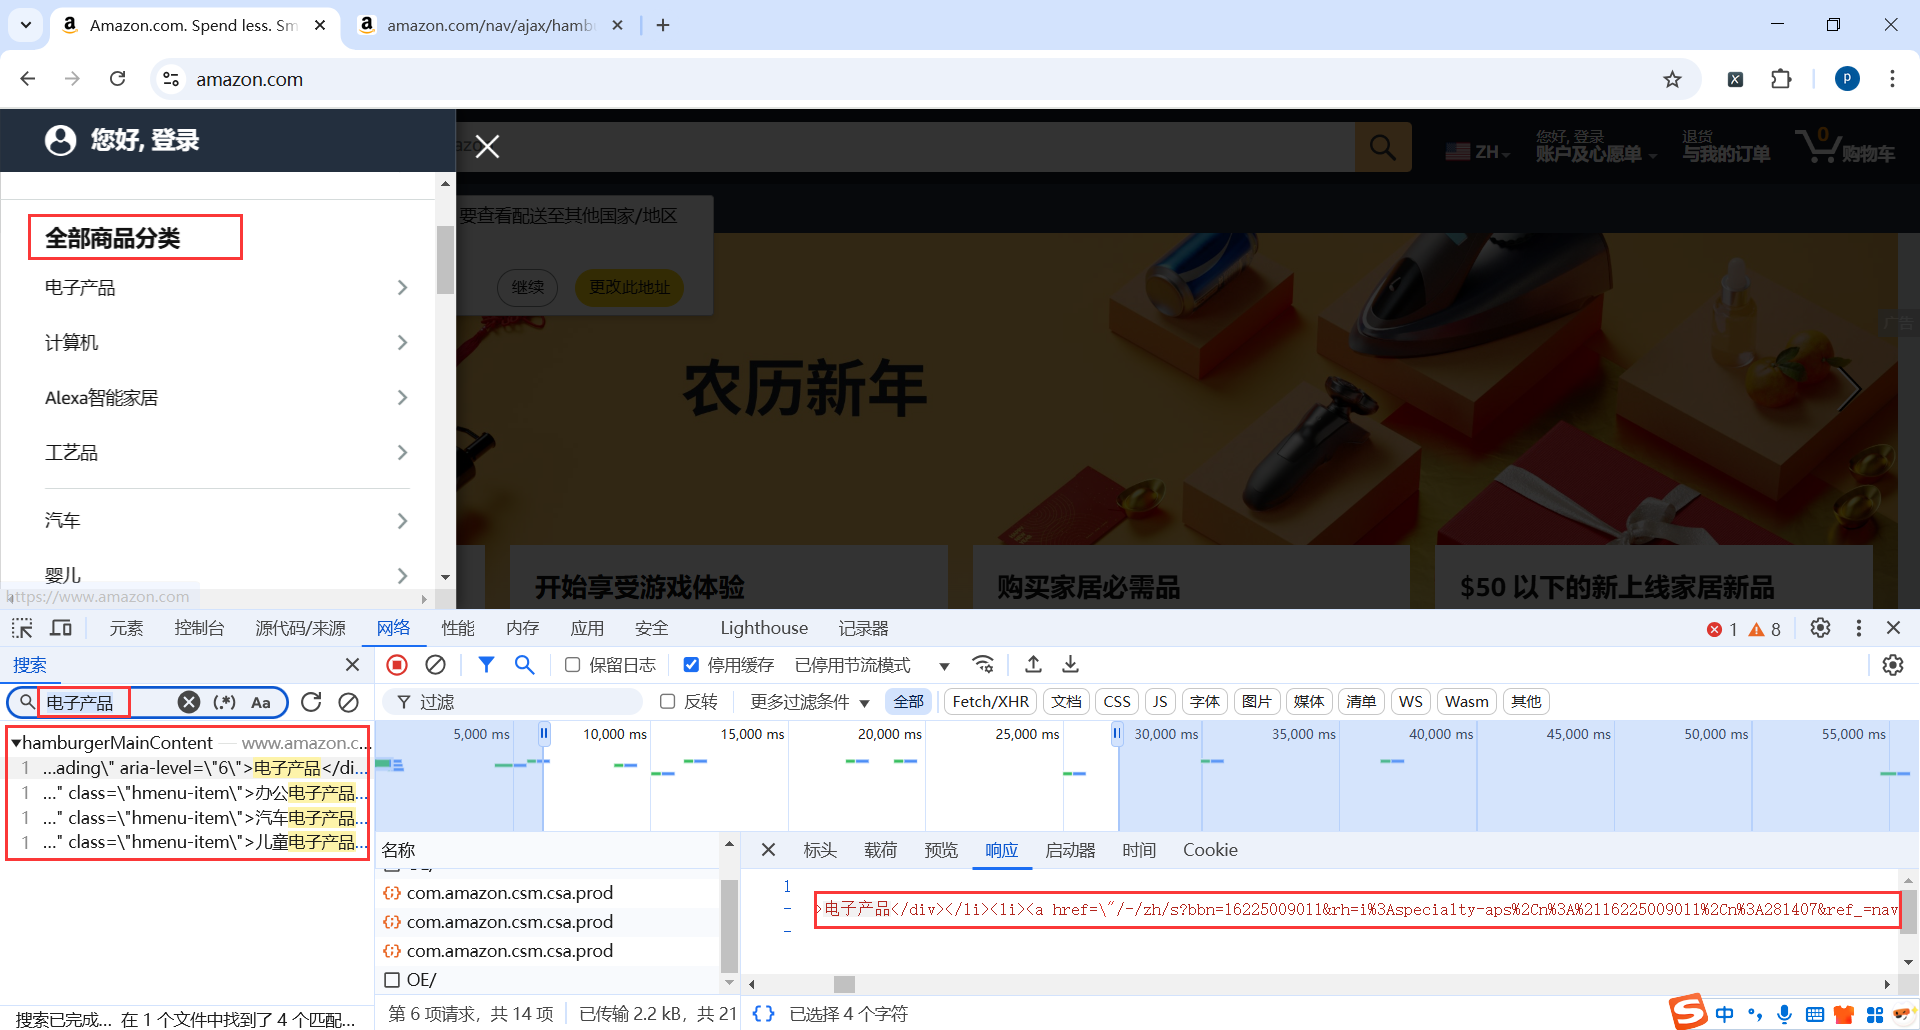Image resolution: width=1920 pixels, height=1030 pixels.
Task: Select the com.amazon.csm.csa.prod request above OE/
Action: [510, 951]
